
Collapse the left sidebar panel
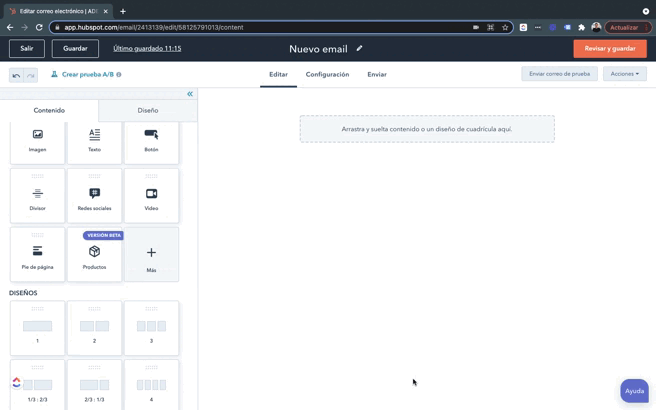(190, 94)
